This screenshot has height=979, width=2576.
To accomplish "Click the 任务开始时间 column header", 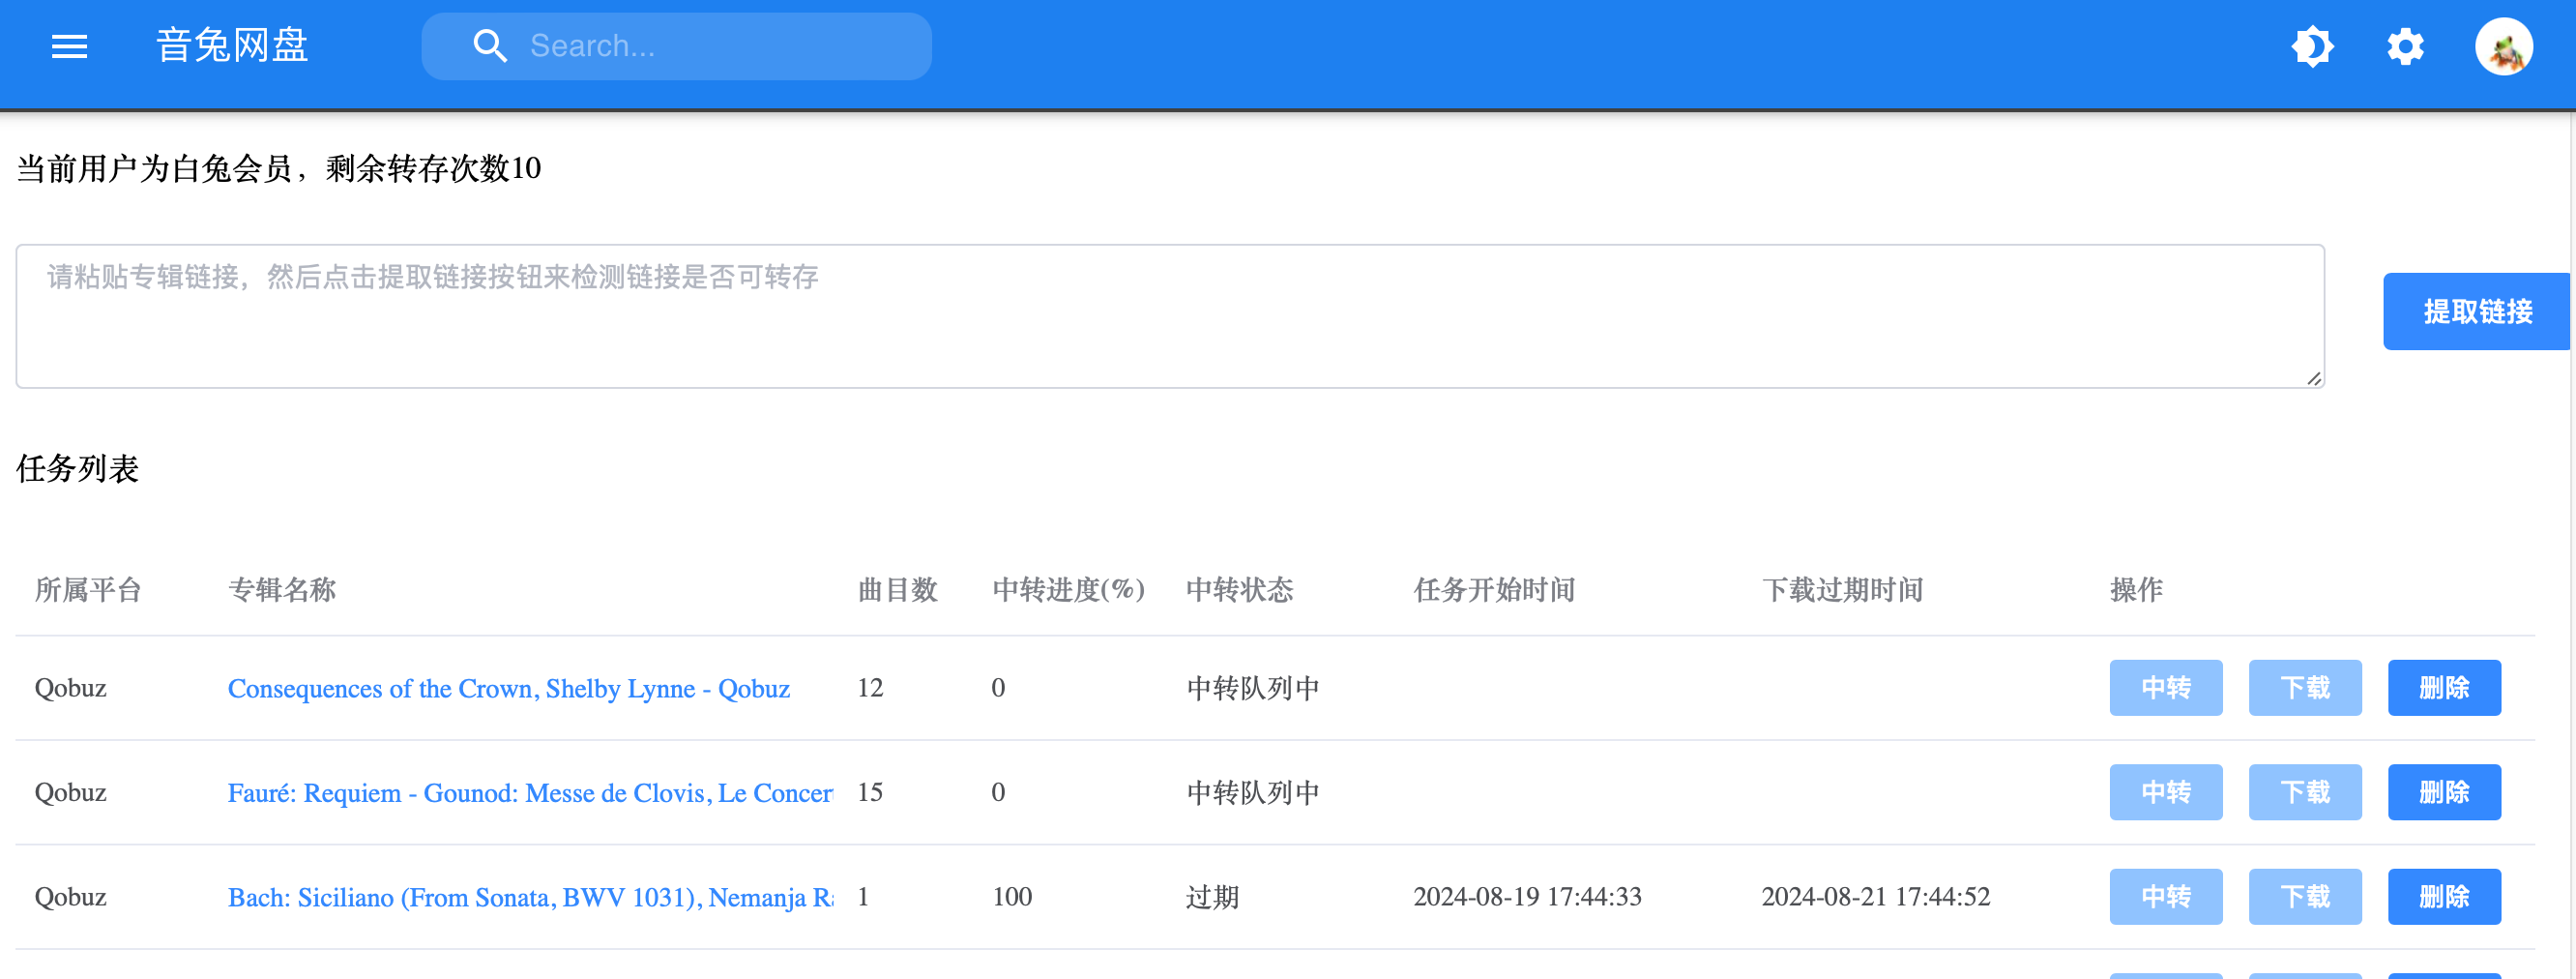I will (1494, 590).
